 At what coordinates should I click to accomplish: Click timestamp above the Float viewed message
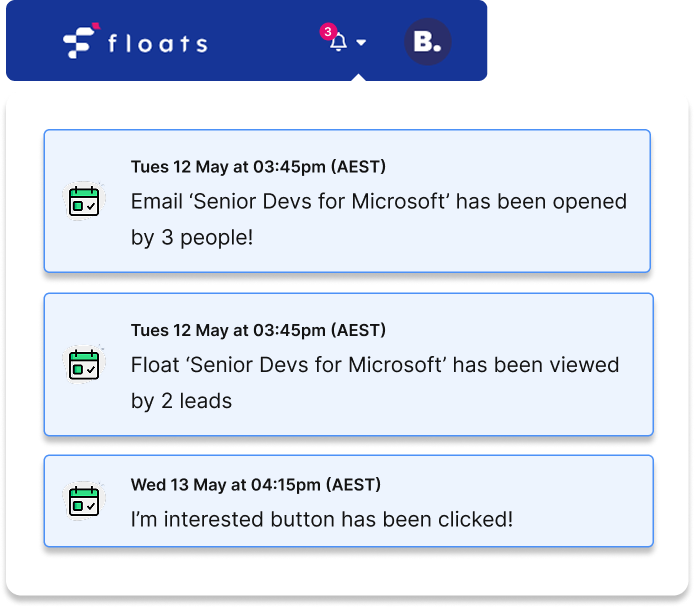[x=258, y=330]
